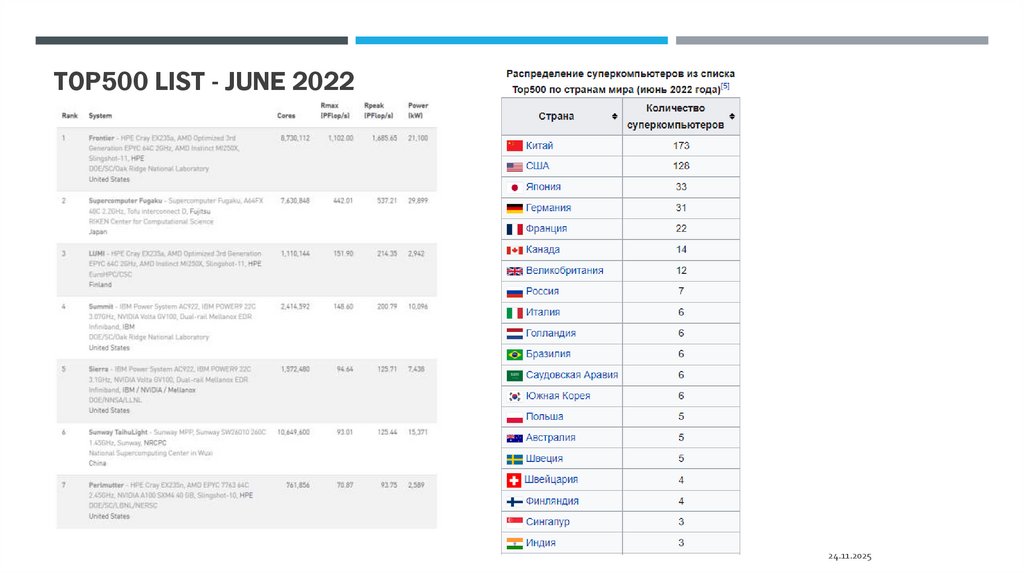Open the США country link

coord(537,166)
